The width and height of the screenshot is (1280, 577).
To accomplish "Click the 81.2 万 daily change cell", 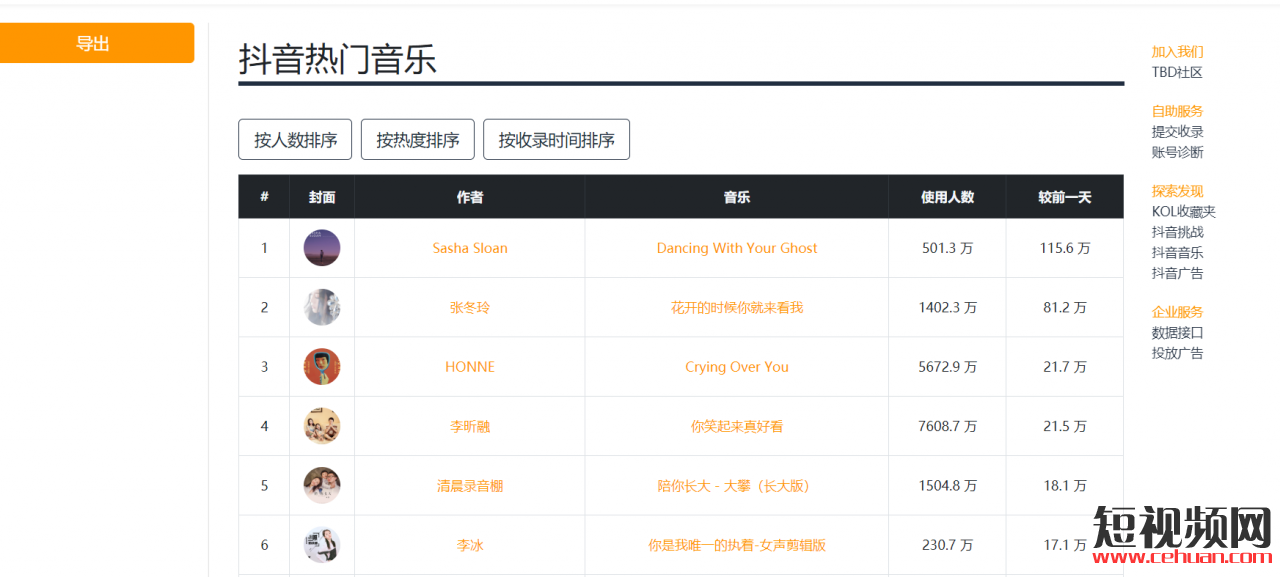I will (x=1065, y=307).
